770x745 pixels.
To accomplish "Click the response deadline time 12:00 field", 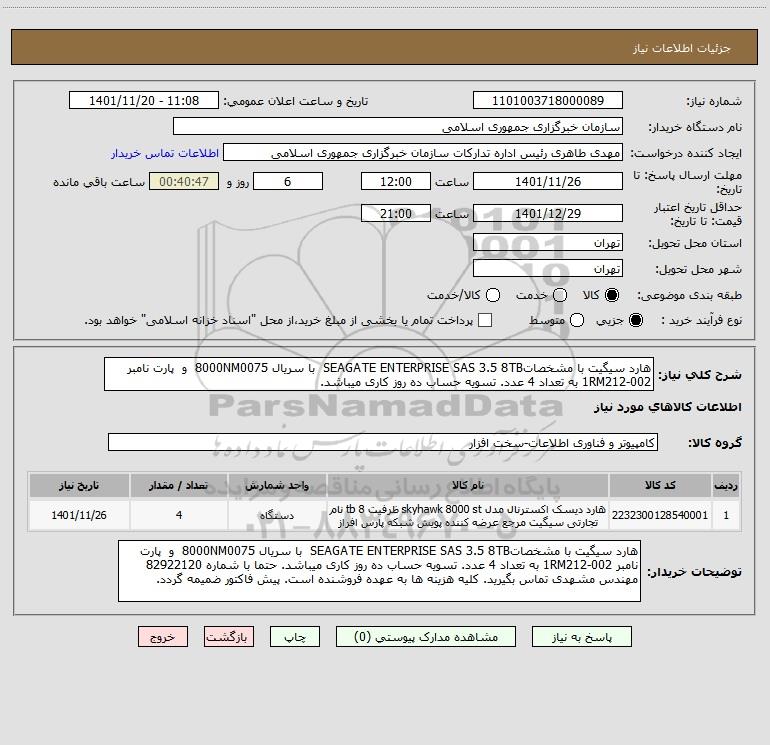I will [396, 182].
